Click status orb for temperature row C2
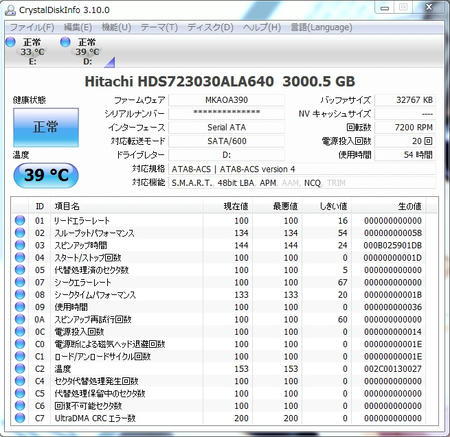450x437 pixels. tap(20, 369)
